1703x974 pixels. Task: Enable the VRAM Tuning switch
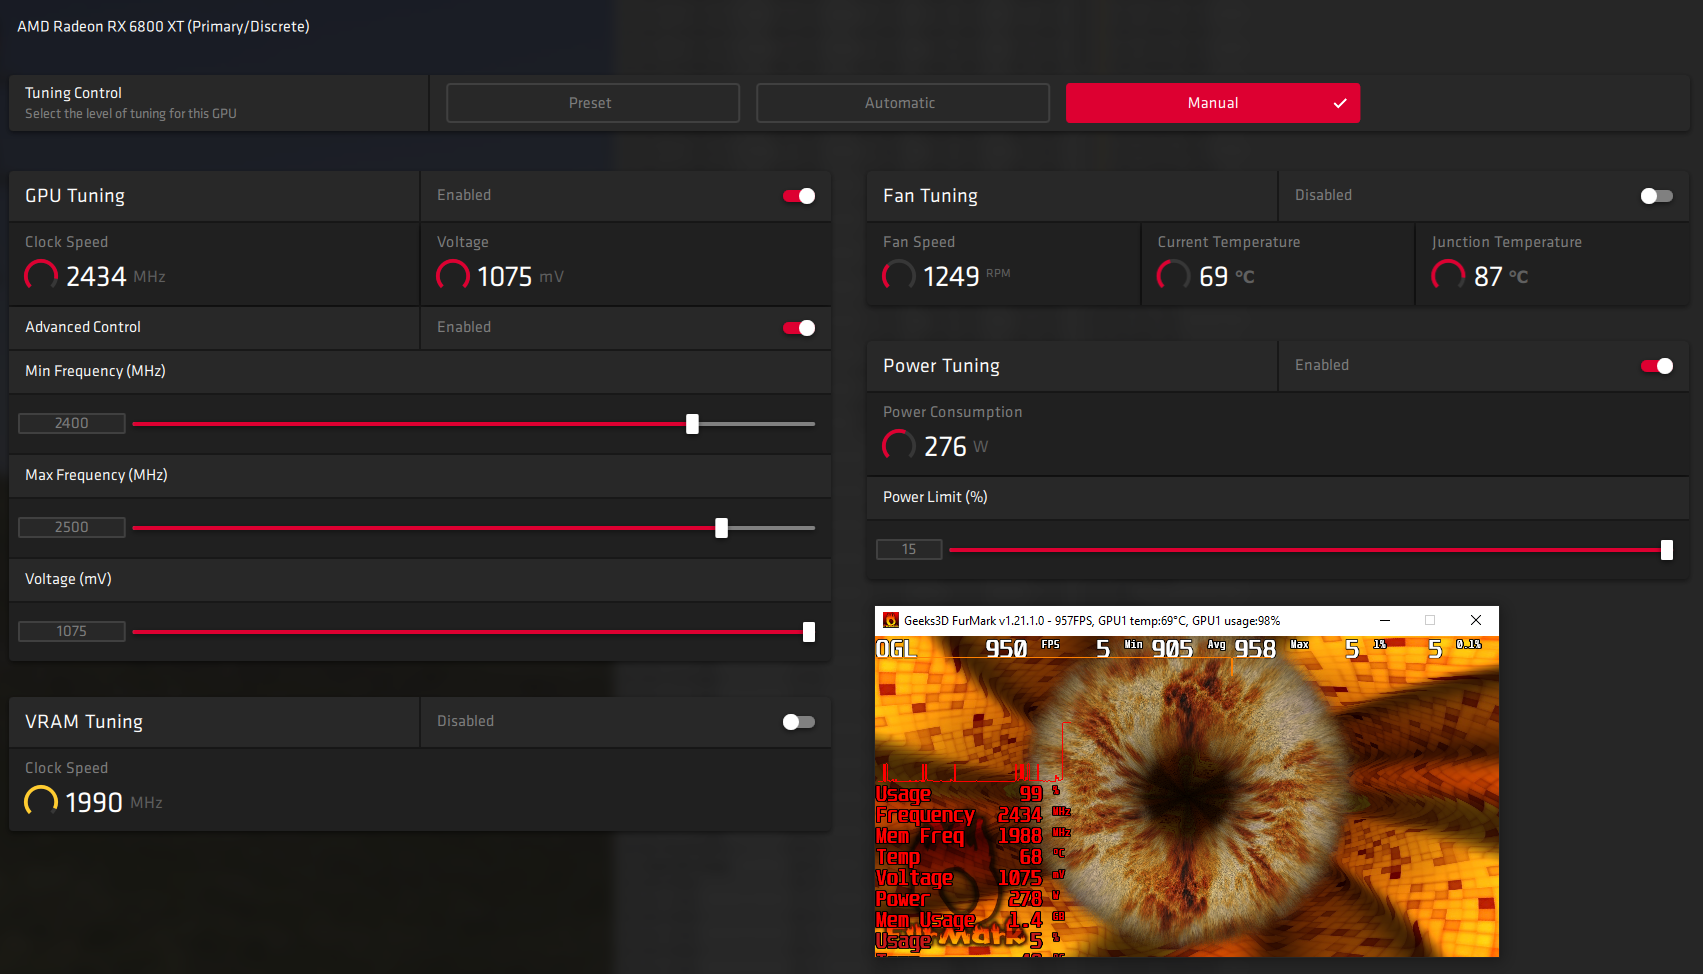[799, 722]
